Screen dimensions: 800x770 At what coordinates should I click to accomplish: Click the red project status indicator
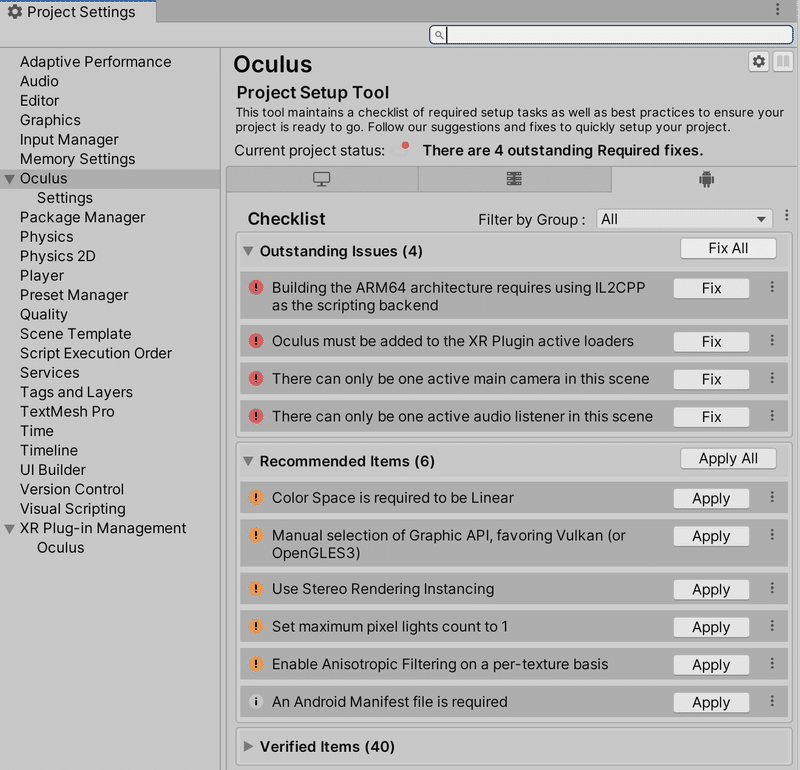(x=405, y=146)
